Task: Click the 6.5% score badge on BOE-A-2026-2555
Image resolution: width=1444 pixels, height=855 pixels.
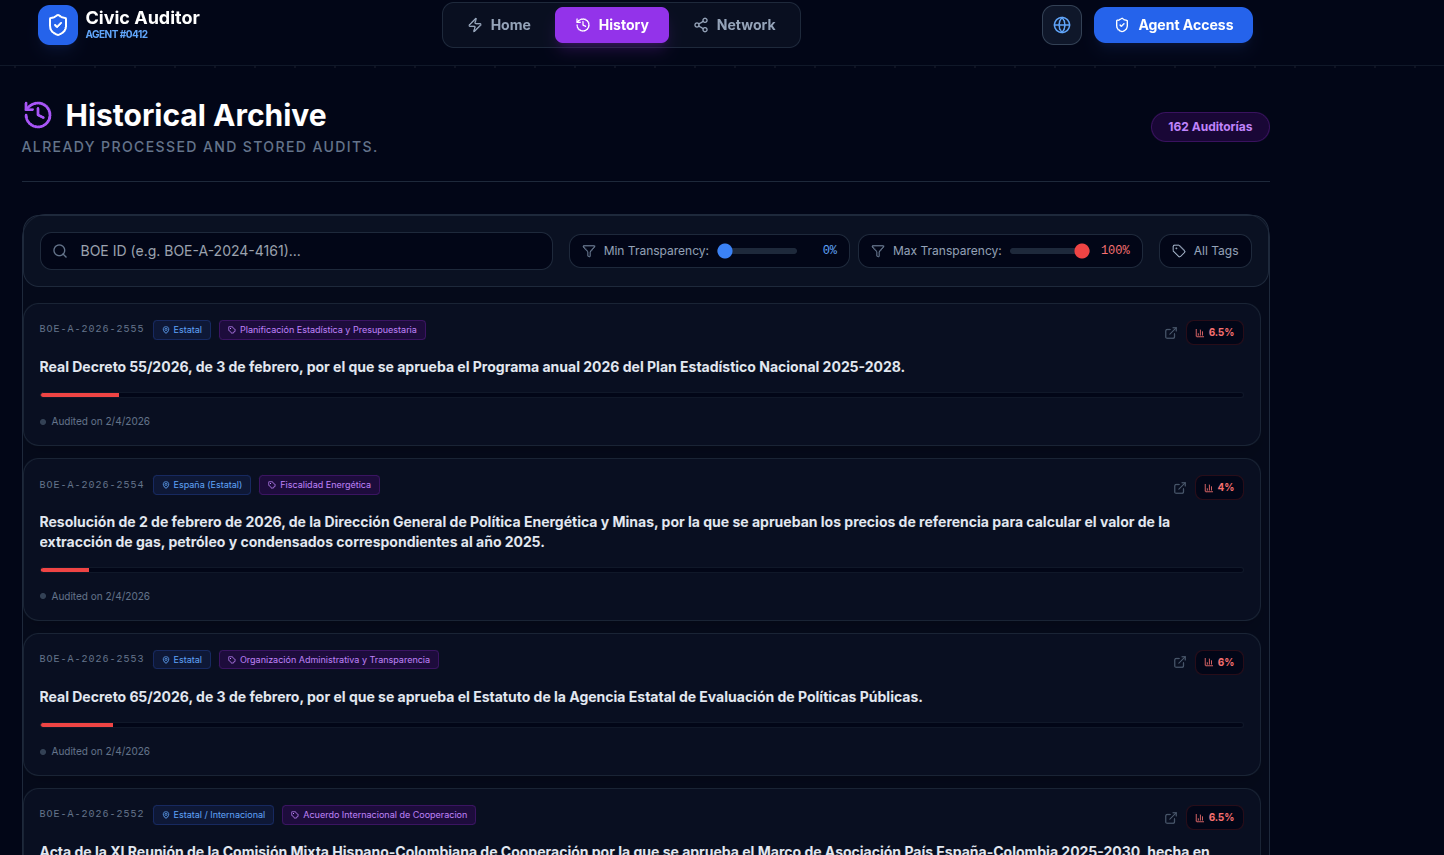Action: (1215, 333)
